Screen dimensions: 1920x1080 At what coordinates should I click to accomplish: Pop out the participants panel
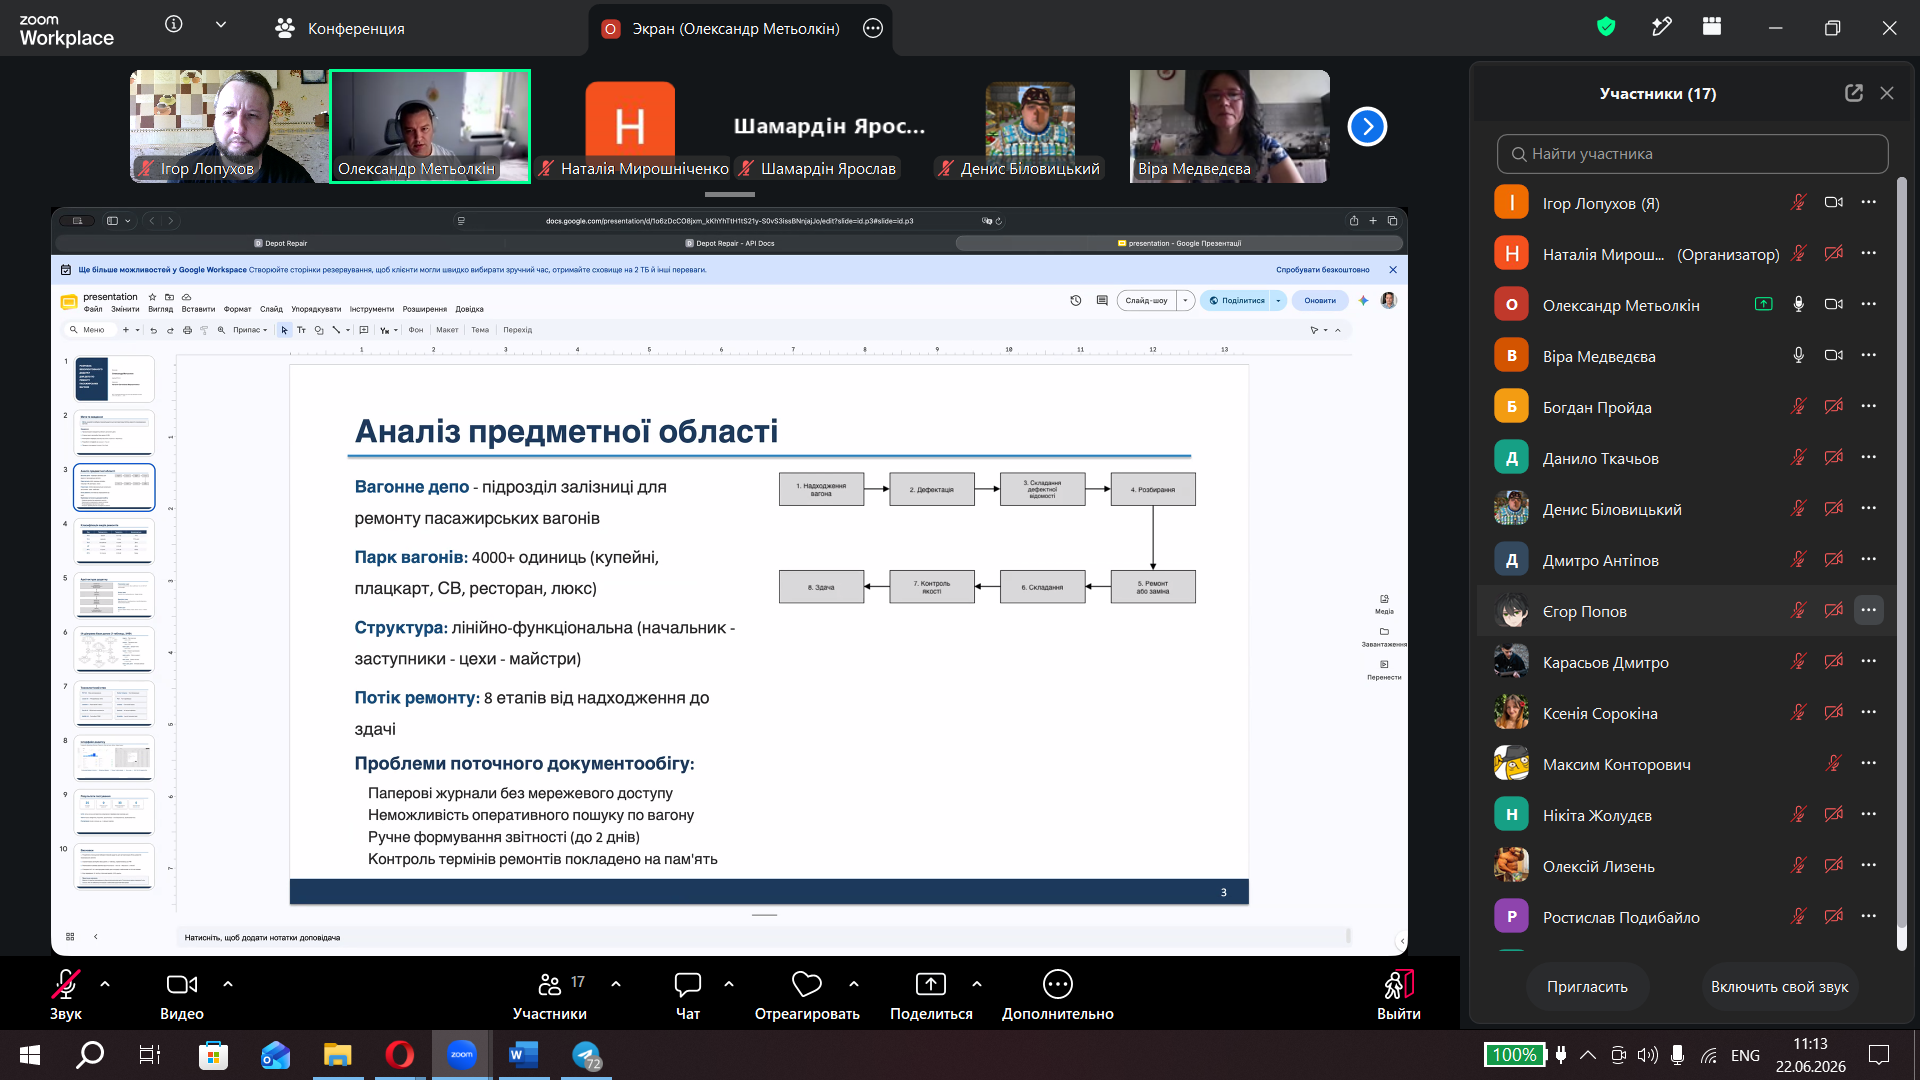(1854, 93)
